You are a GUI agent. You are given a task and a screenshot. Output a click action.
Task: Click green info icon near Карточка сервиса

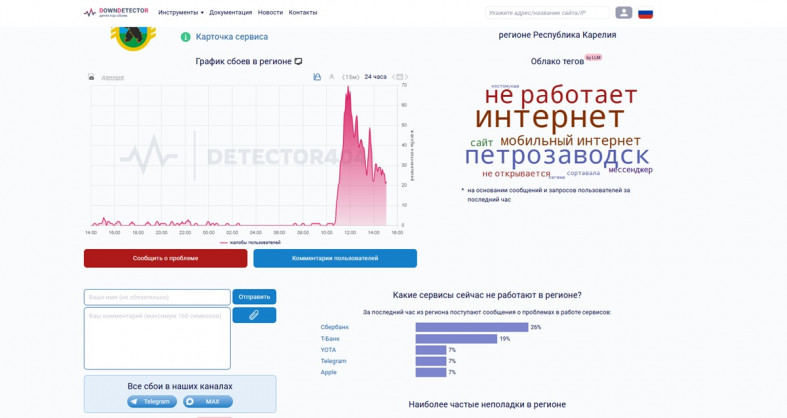186,37
